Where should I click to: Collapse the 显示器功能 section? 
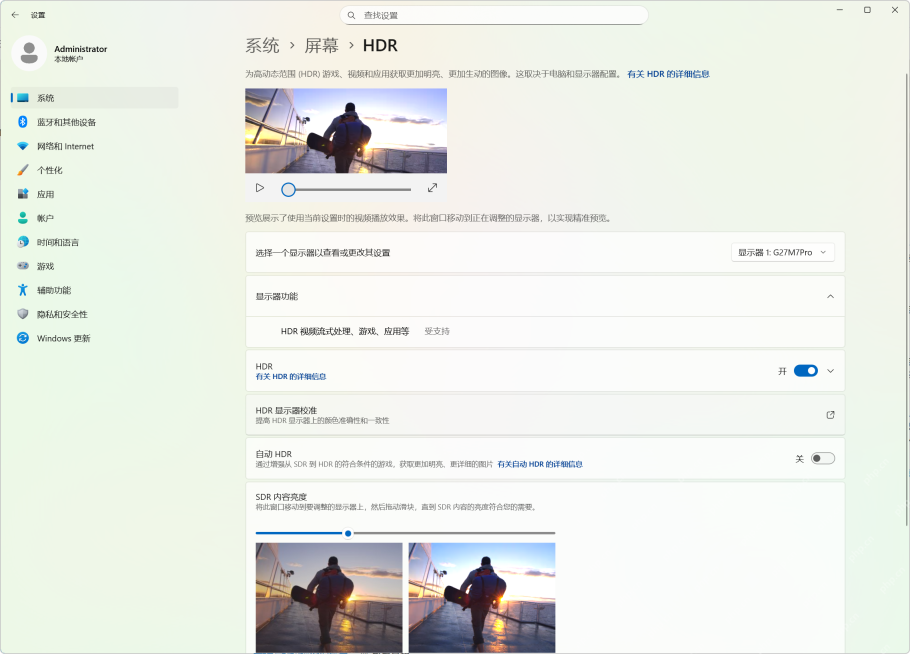pyautogui.click(x=830, y=297)
